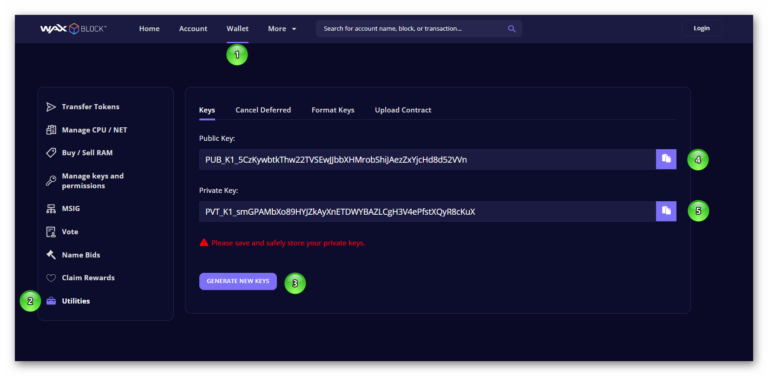This screenshot has width=768, height=376.
Task: Open the Home nav item
Action: (x=149, y=29)
